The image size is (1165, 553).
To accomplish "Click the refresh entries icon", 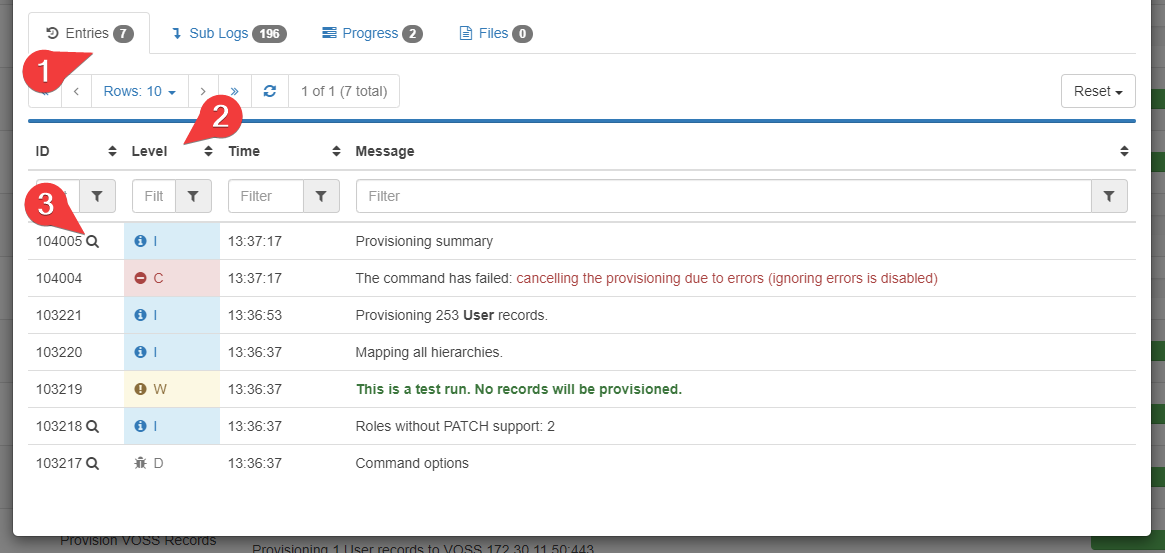I will (269, 91).
